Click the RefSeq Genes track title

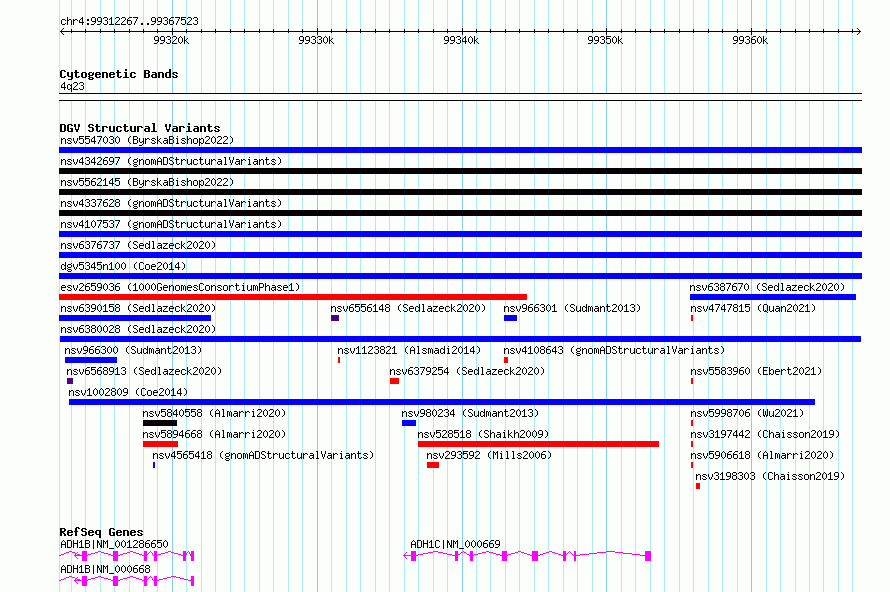click(101, 532)
